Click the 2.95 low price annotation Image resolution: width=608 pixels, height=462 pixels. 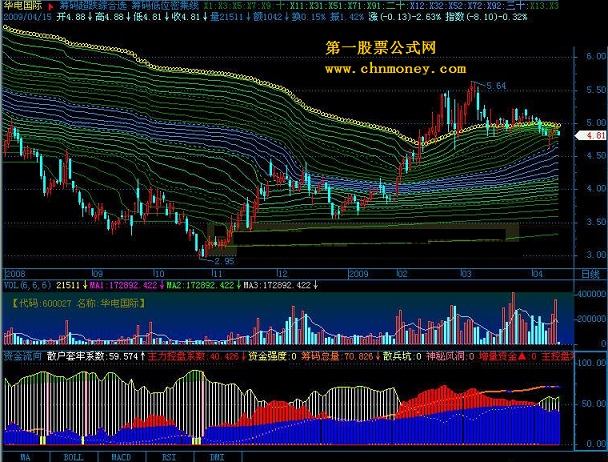pos(225,261)
